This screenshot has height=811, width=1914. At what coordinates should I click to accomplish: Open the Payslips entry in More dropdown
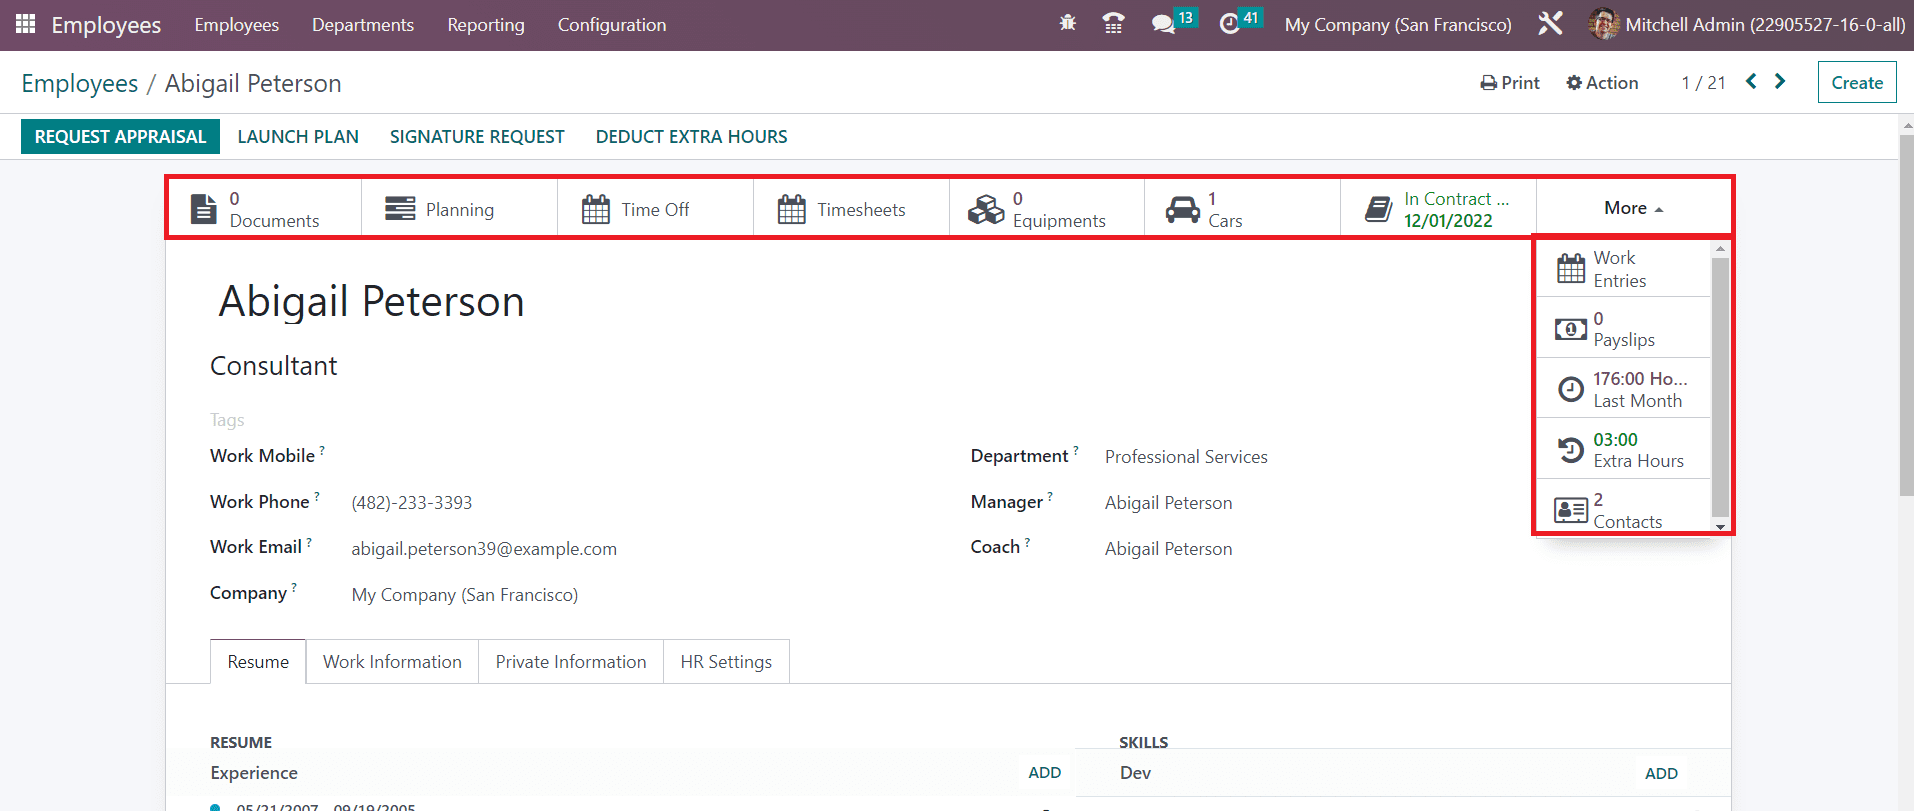click(1622, 329)
